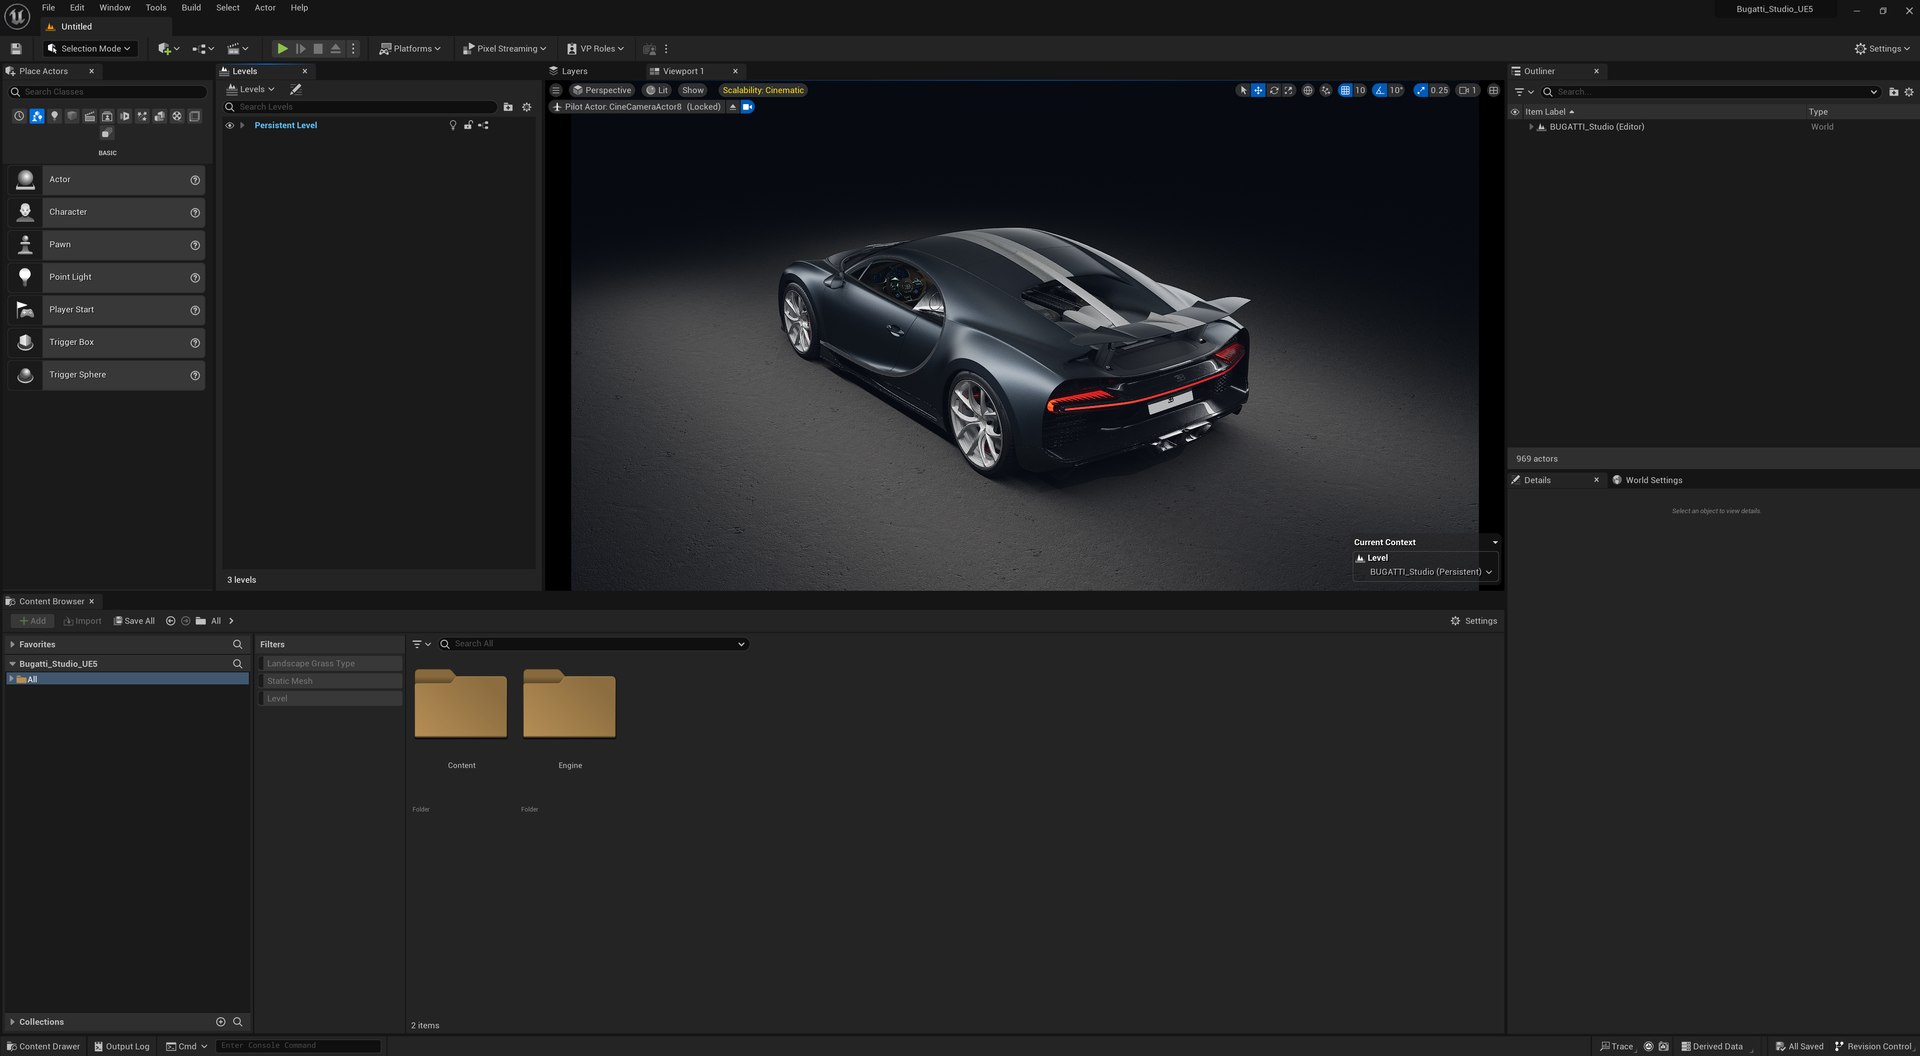Expand the Favorites section

12,645
